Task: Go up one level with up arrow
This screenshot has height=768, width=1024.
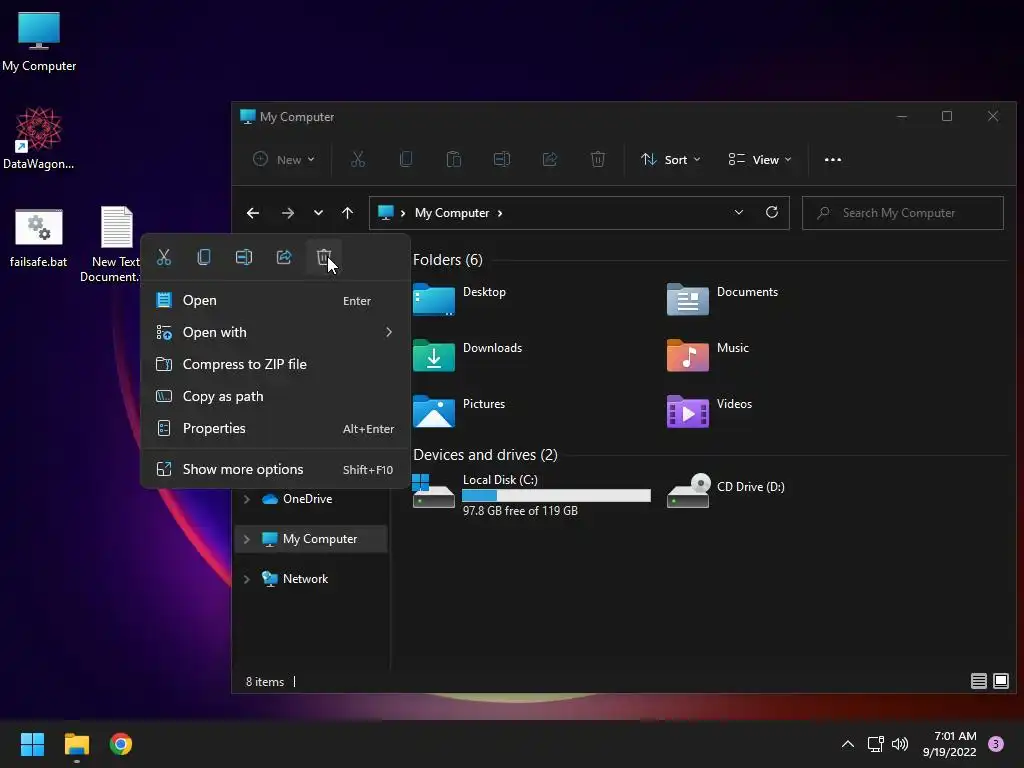Action: [347, 214]
